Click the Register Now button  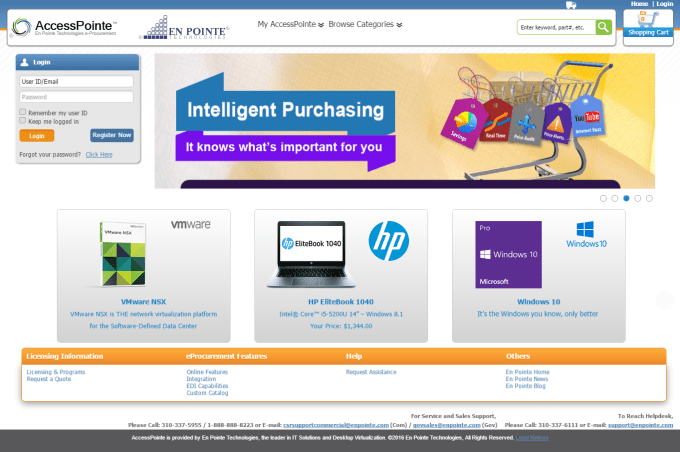[112, 135]
